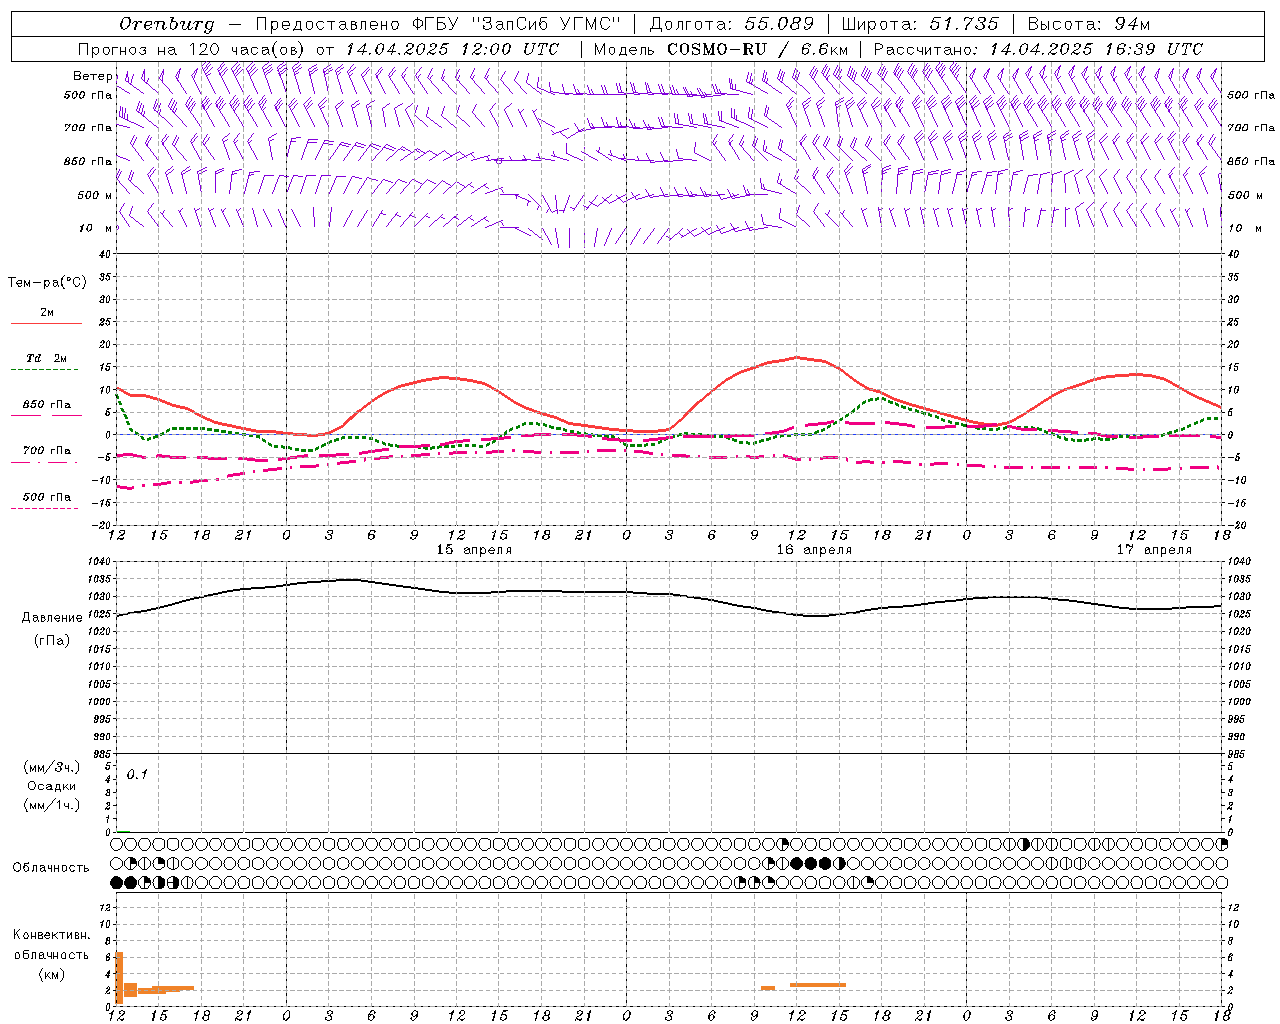
Task: Click the 0.1 precipitation value
Action: tap(137, 774)
